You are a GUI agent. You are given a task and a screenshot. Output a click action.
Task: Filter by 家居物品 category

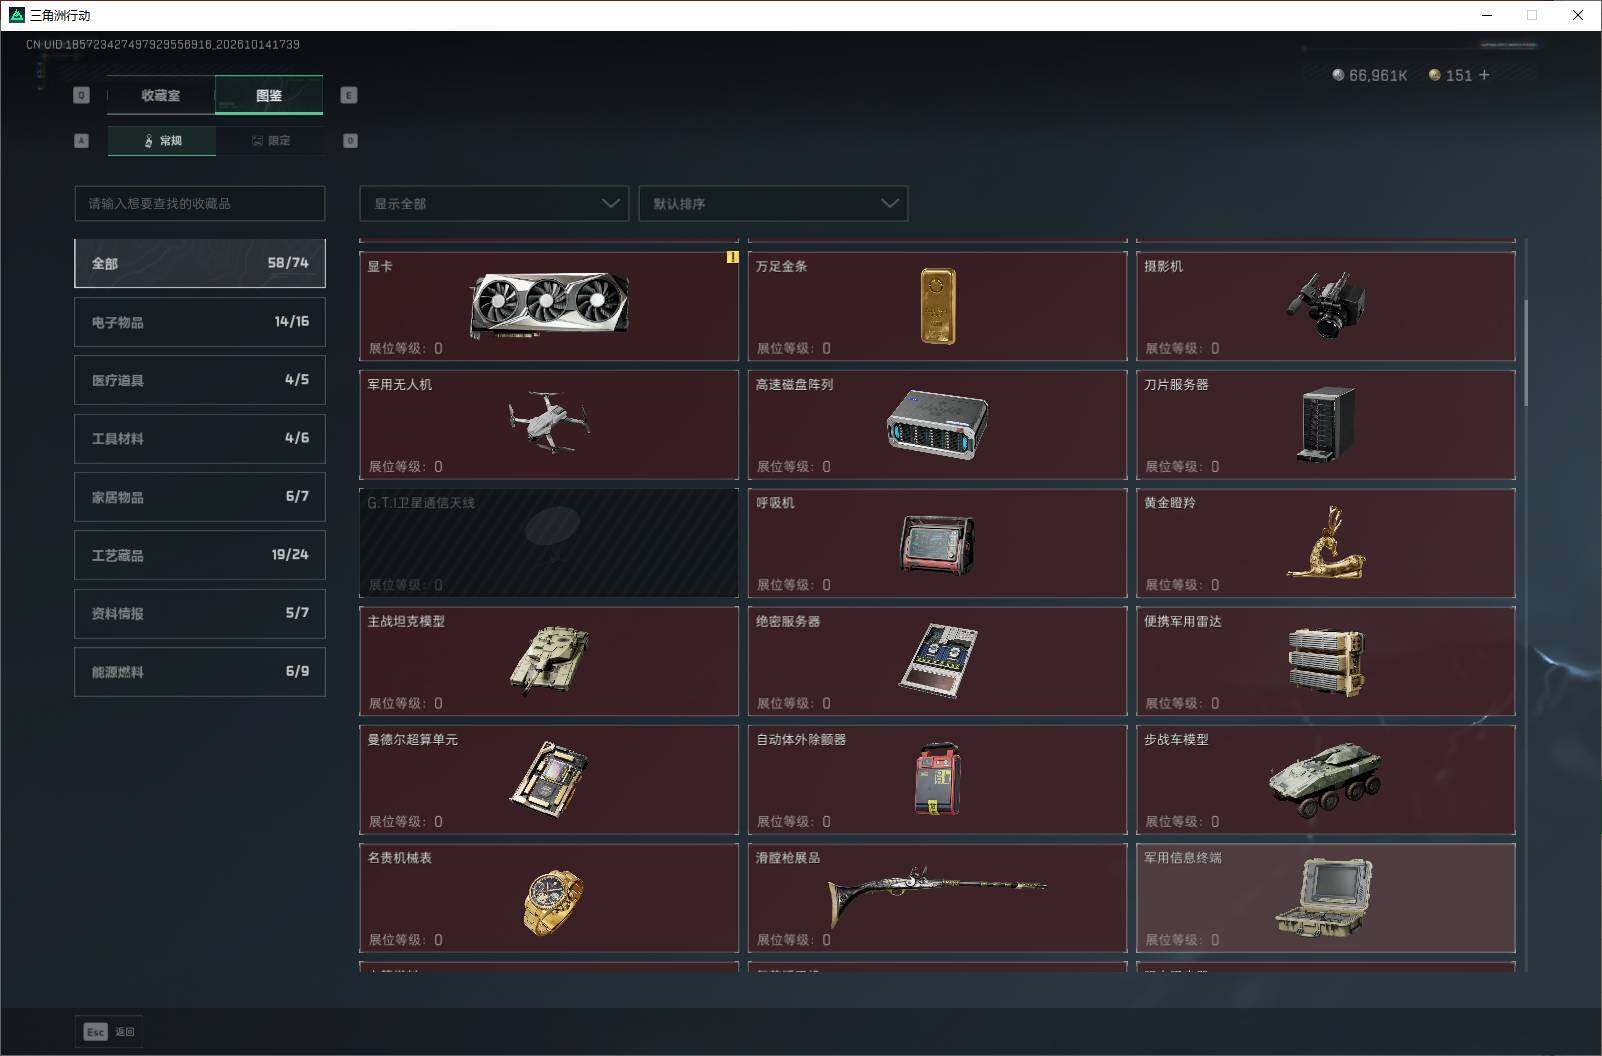tap(200, 497)
